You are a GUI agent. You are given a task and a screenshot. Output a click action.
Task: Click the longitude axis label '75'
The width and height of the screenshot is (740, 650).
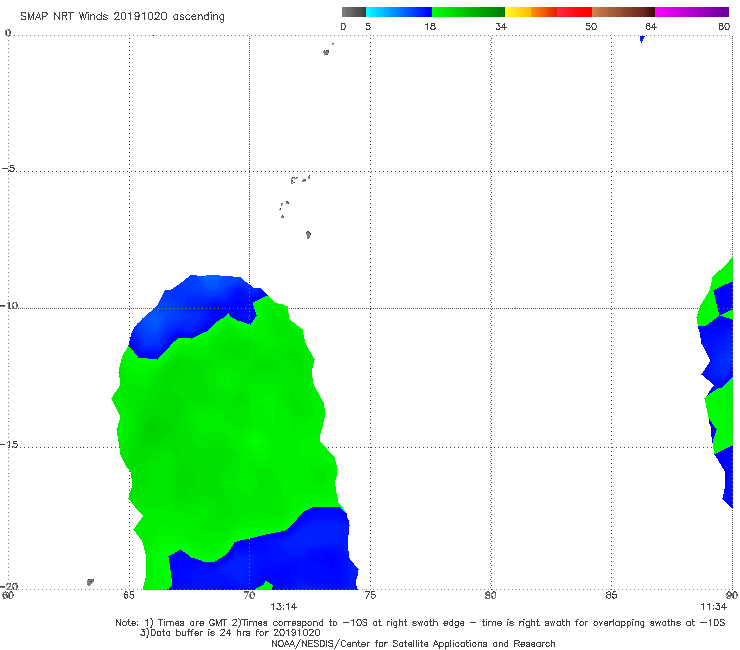pyautogui.click(x=370, y=595)
